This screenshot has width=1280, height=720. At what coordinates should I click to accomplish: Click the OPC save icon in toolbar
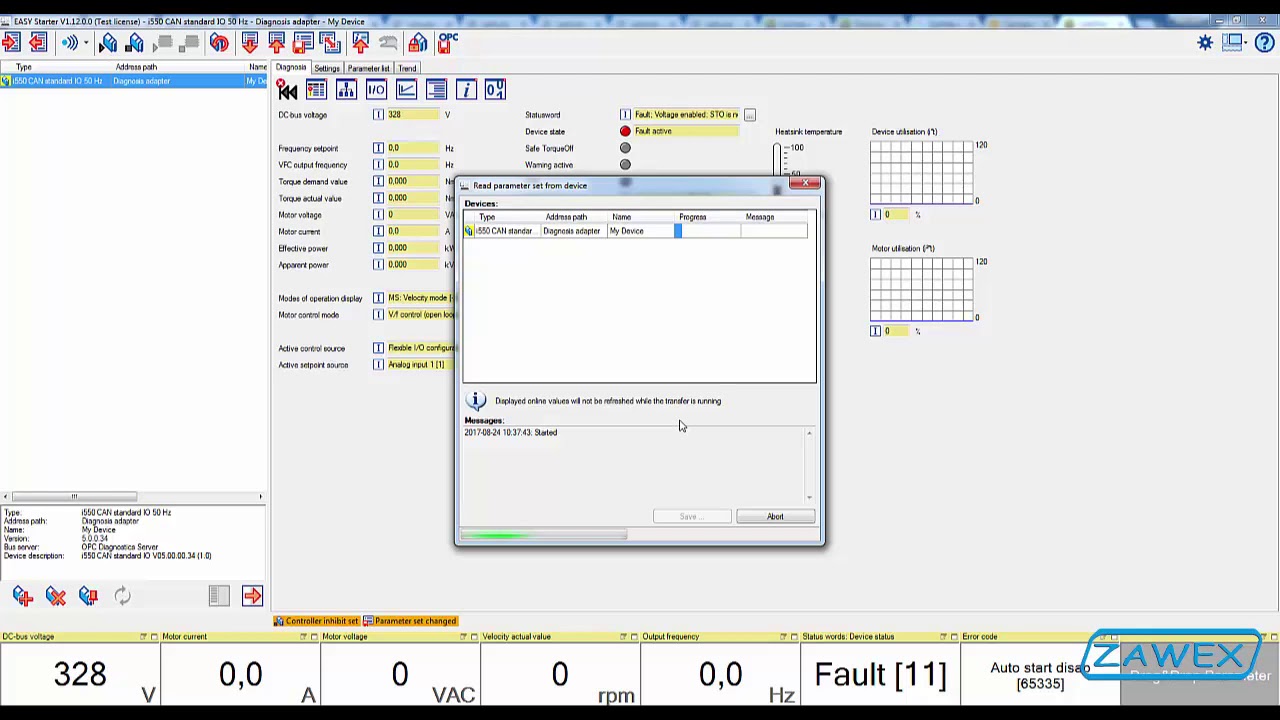coord(447,42)
